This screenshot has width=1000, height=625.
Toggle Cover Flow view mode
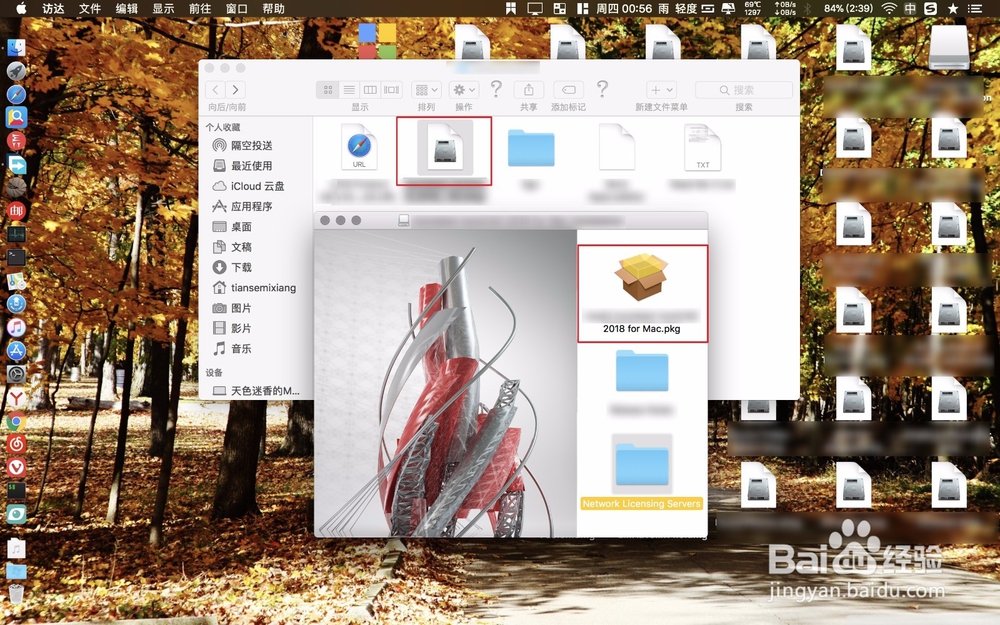[389, 89]
